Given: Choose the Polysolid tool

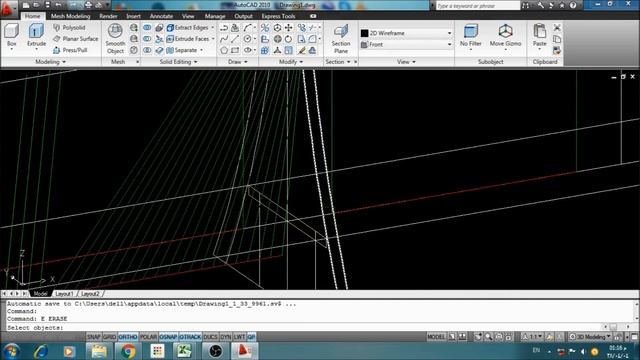Looking at the screenshot, I should click(69, 27).
